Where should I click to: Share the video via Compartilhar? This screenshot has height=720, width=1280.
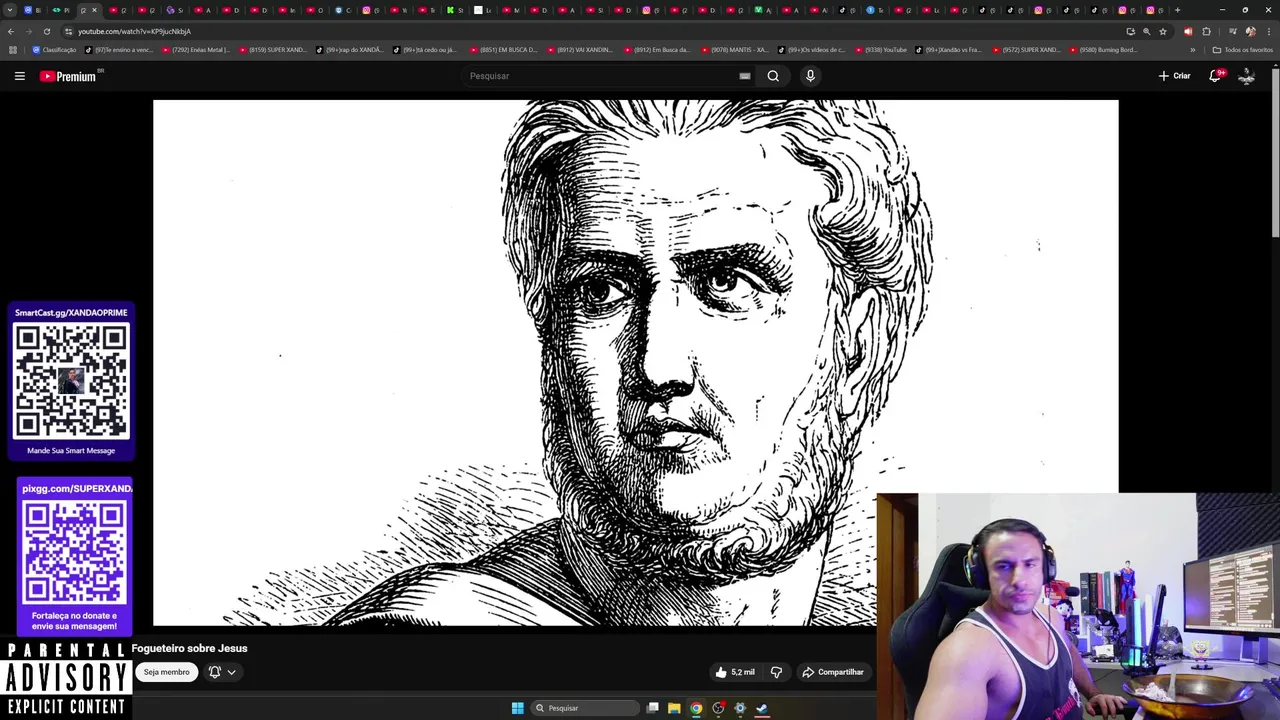pos(833,672)
